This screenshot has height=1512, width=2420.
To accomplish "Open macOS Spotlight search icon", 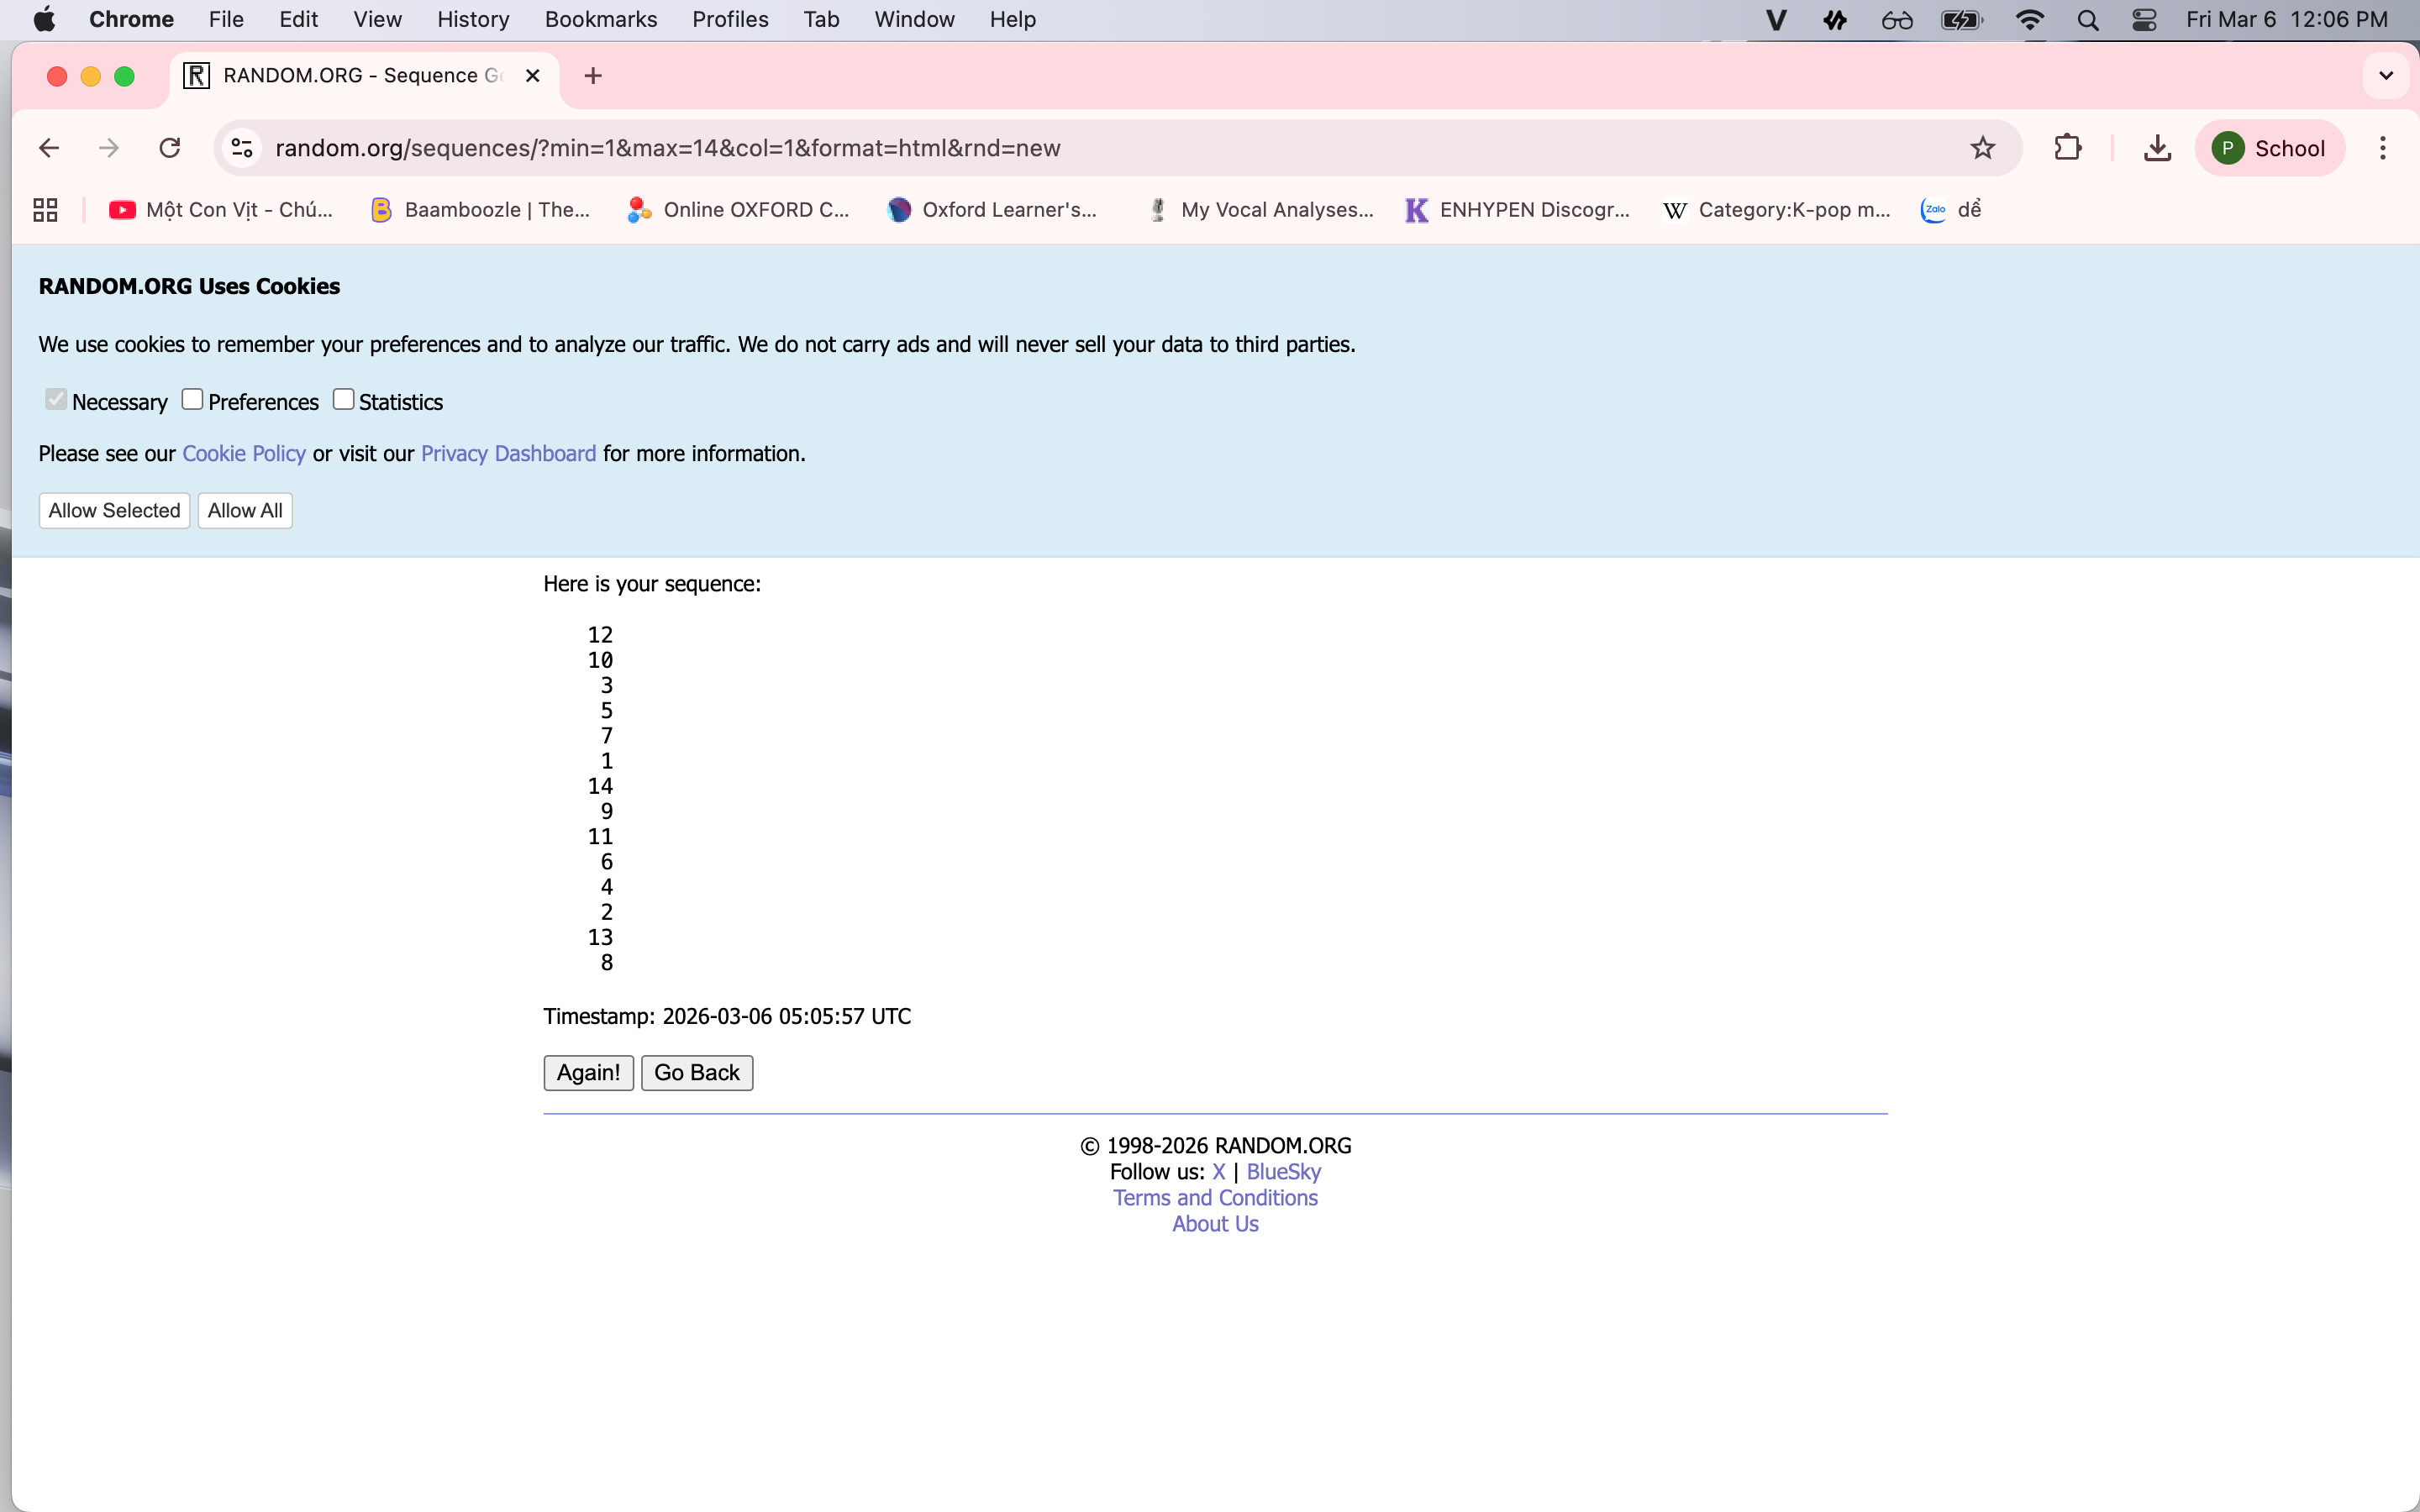I will click(2087, 20).
